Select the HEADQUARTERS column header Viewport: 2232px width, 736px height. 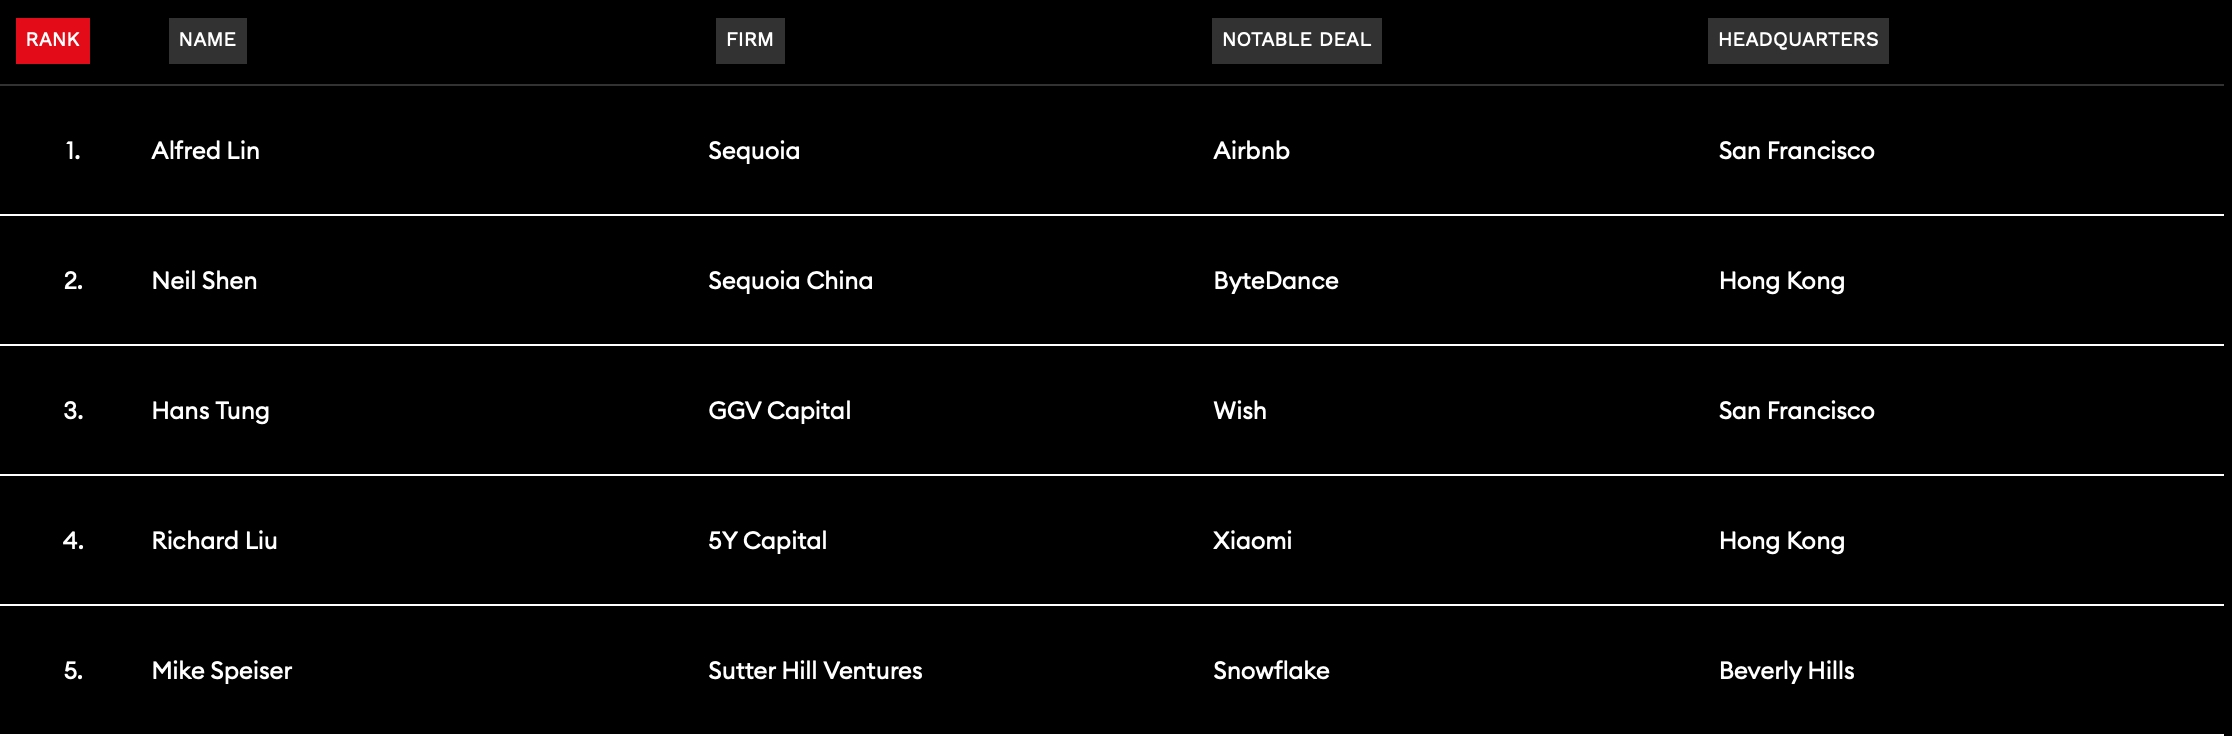point(1798,40)
